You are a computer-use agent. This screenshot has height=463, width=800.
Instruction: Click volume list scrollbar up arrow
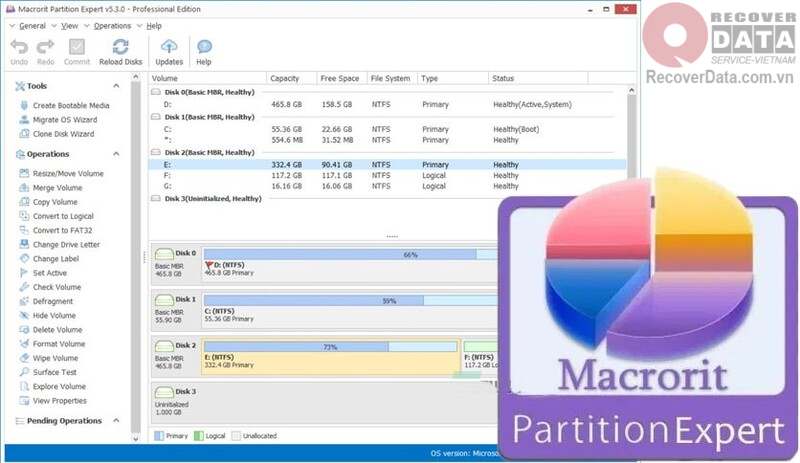tap(632, 90)
